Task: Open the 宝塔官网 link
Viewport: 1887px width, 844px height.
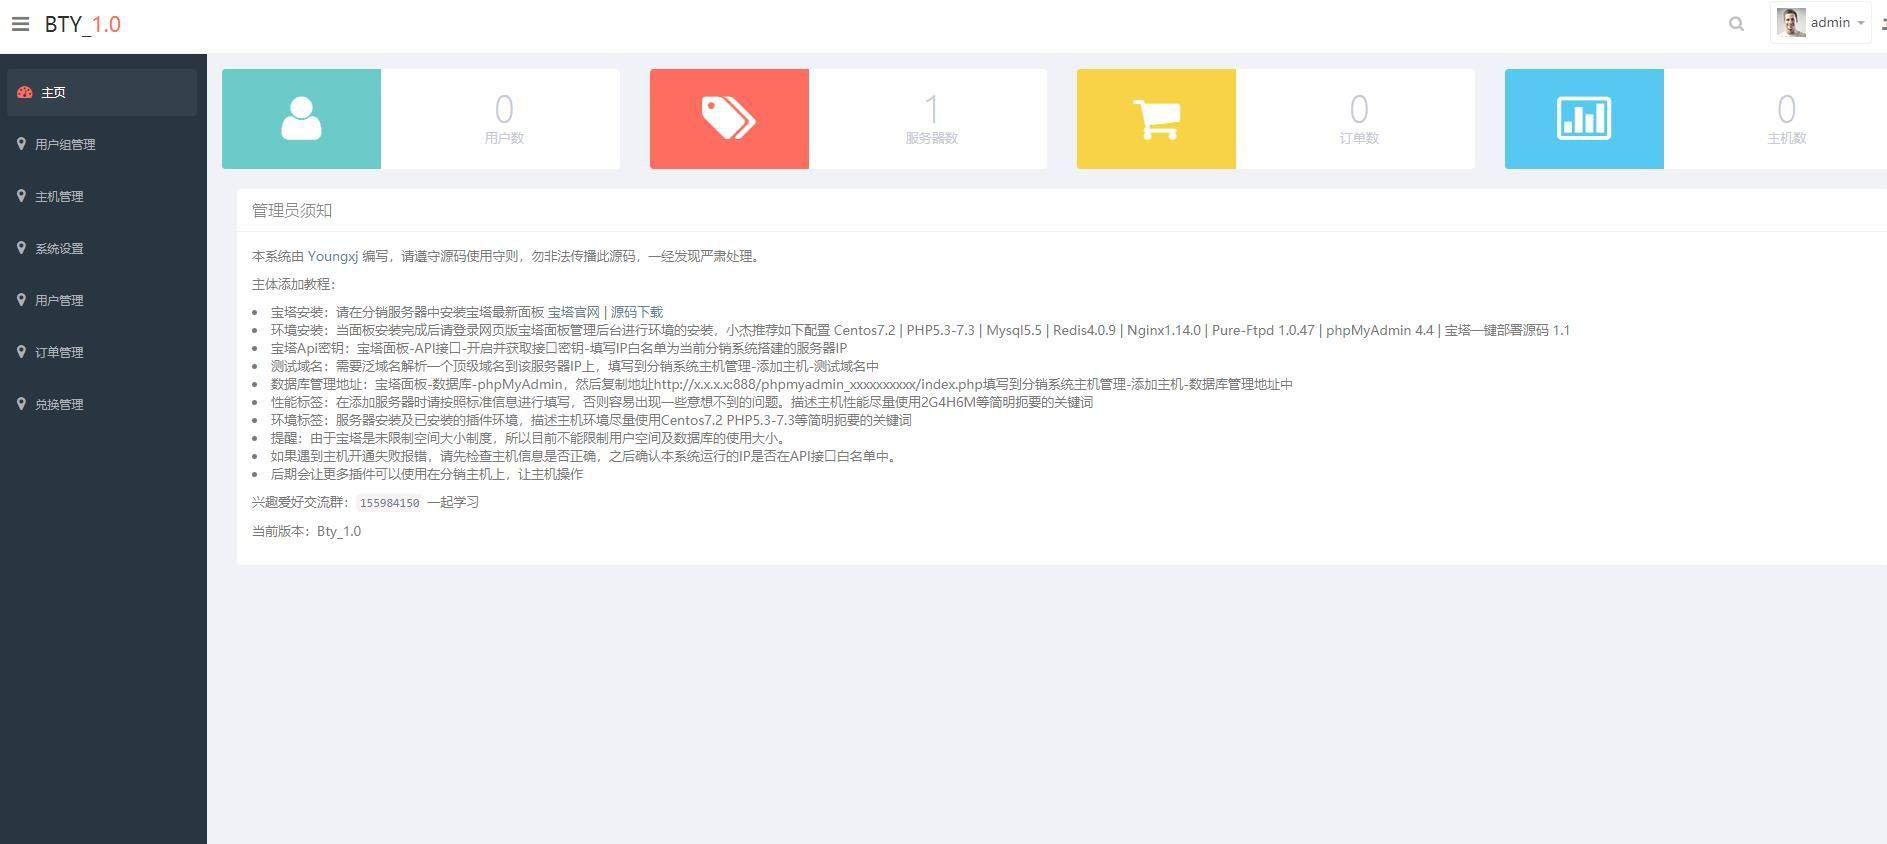Action: pos(574,312)
